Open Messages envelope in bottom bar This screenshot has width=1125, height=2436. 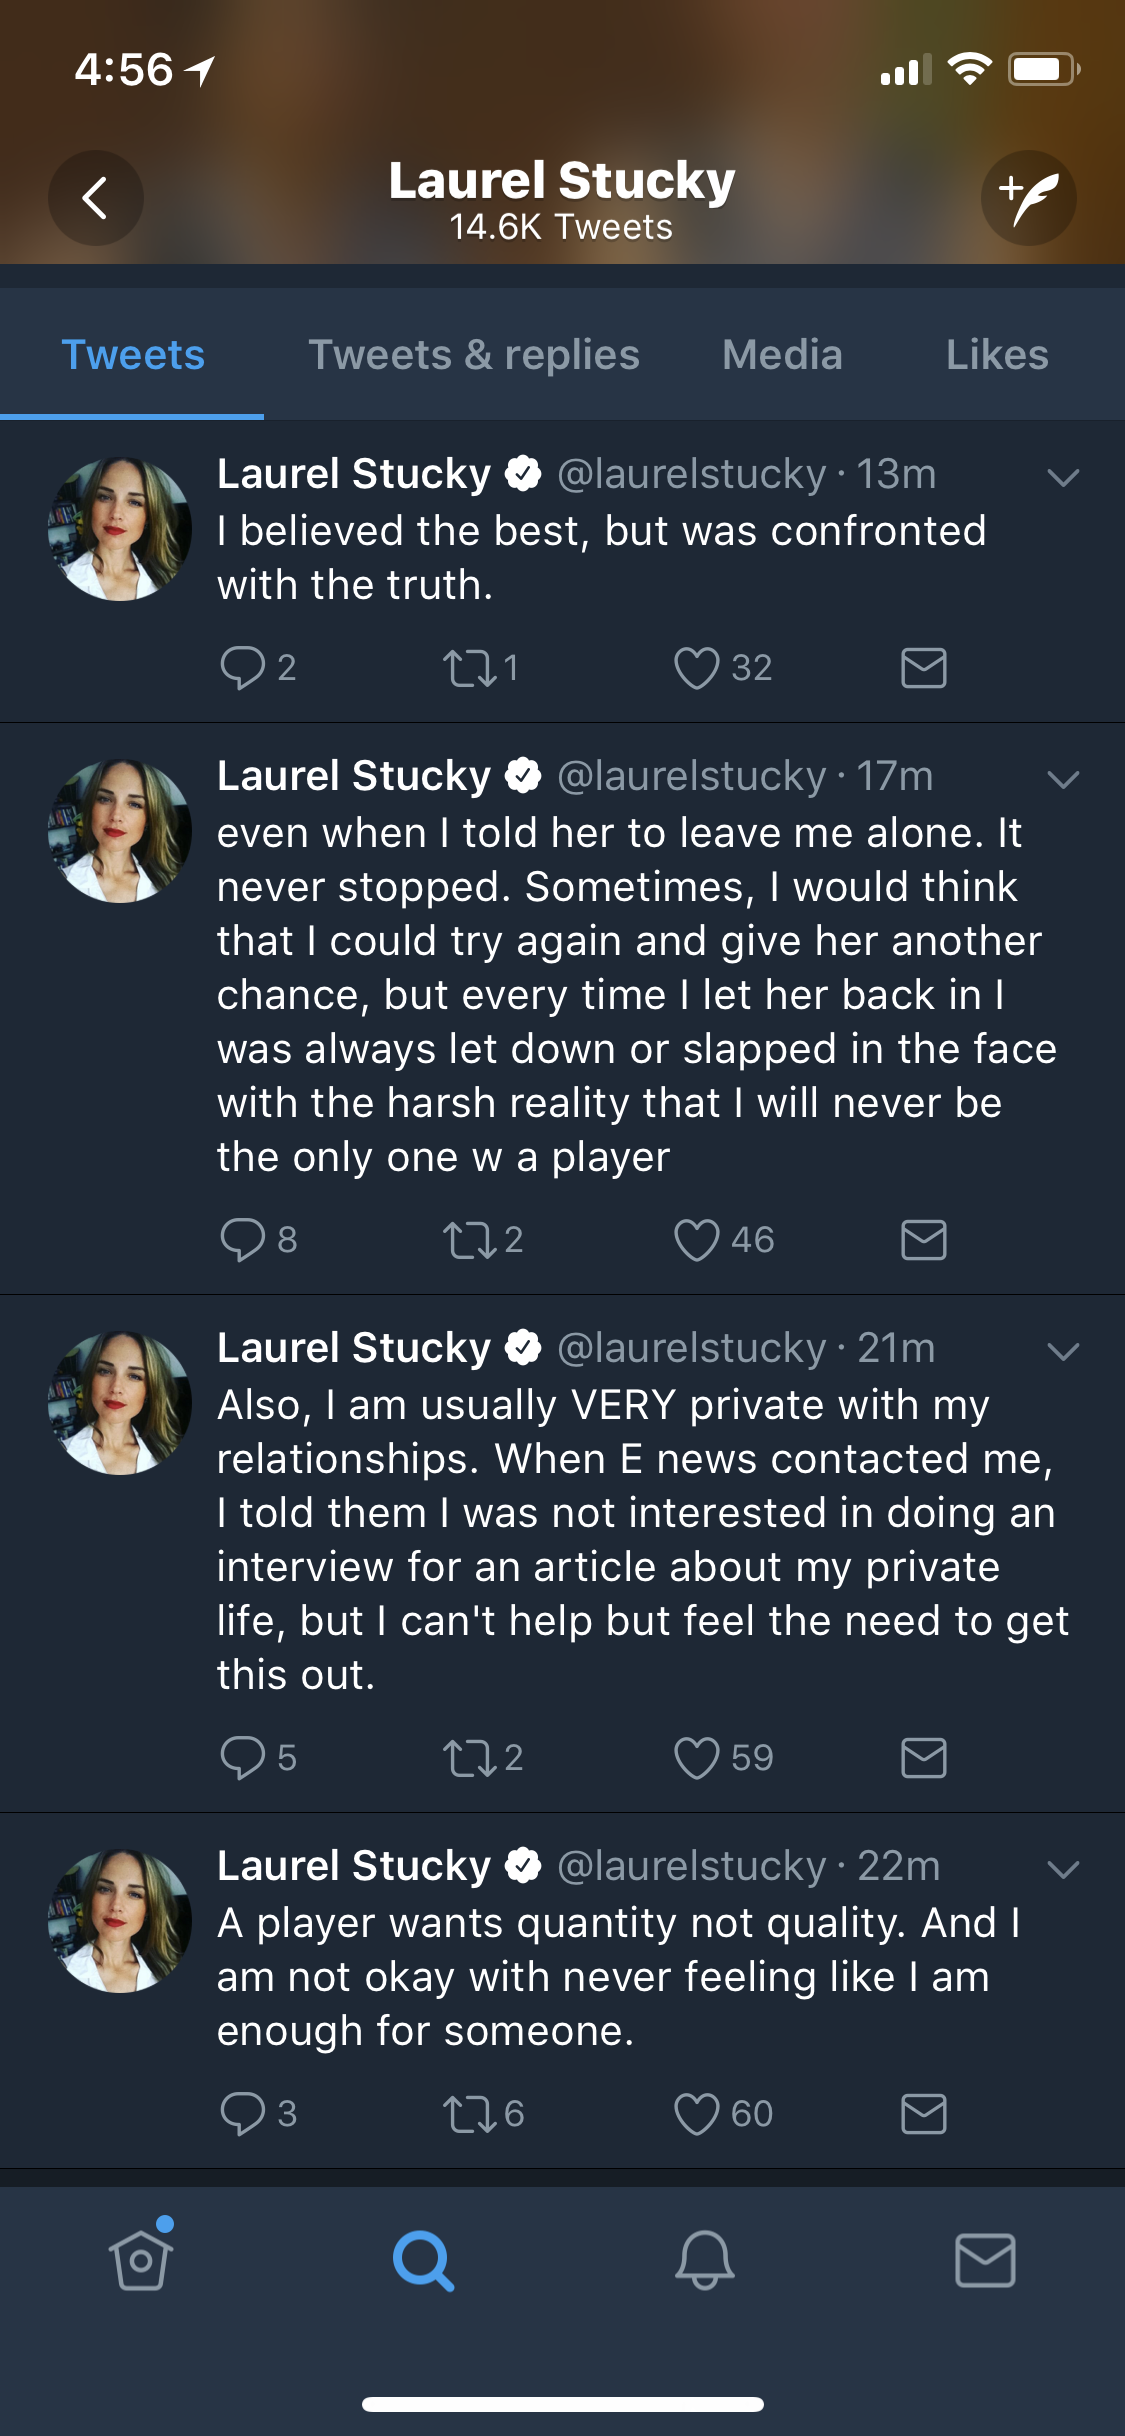(x=986, y=2260)
